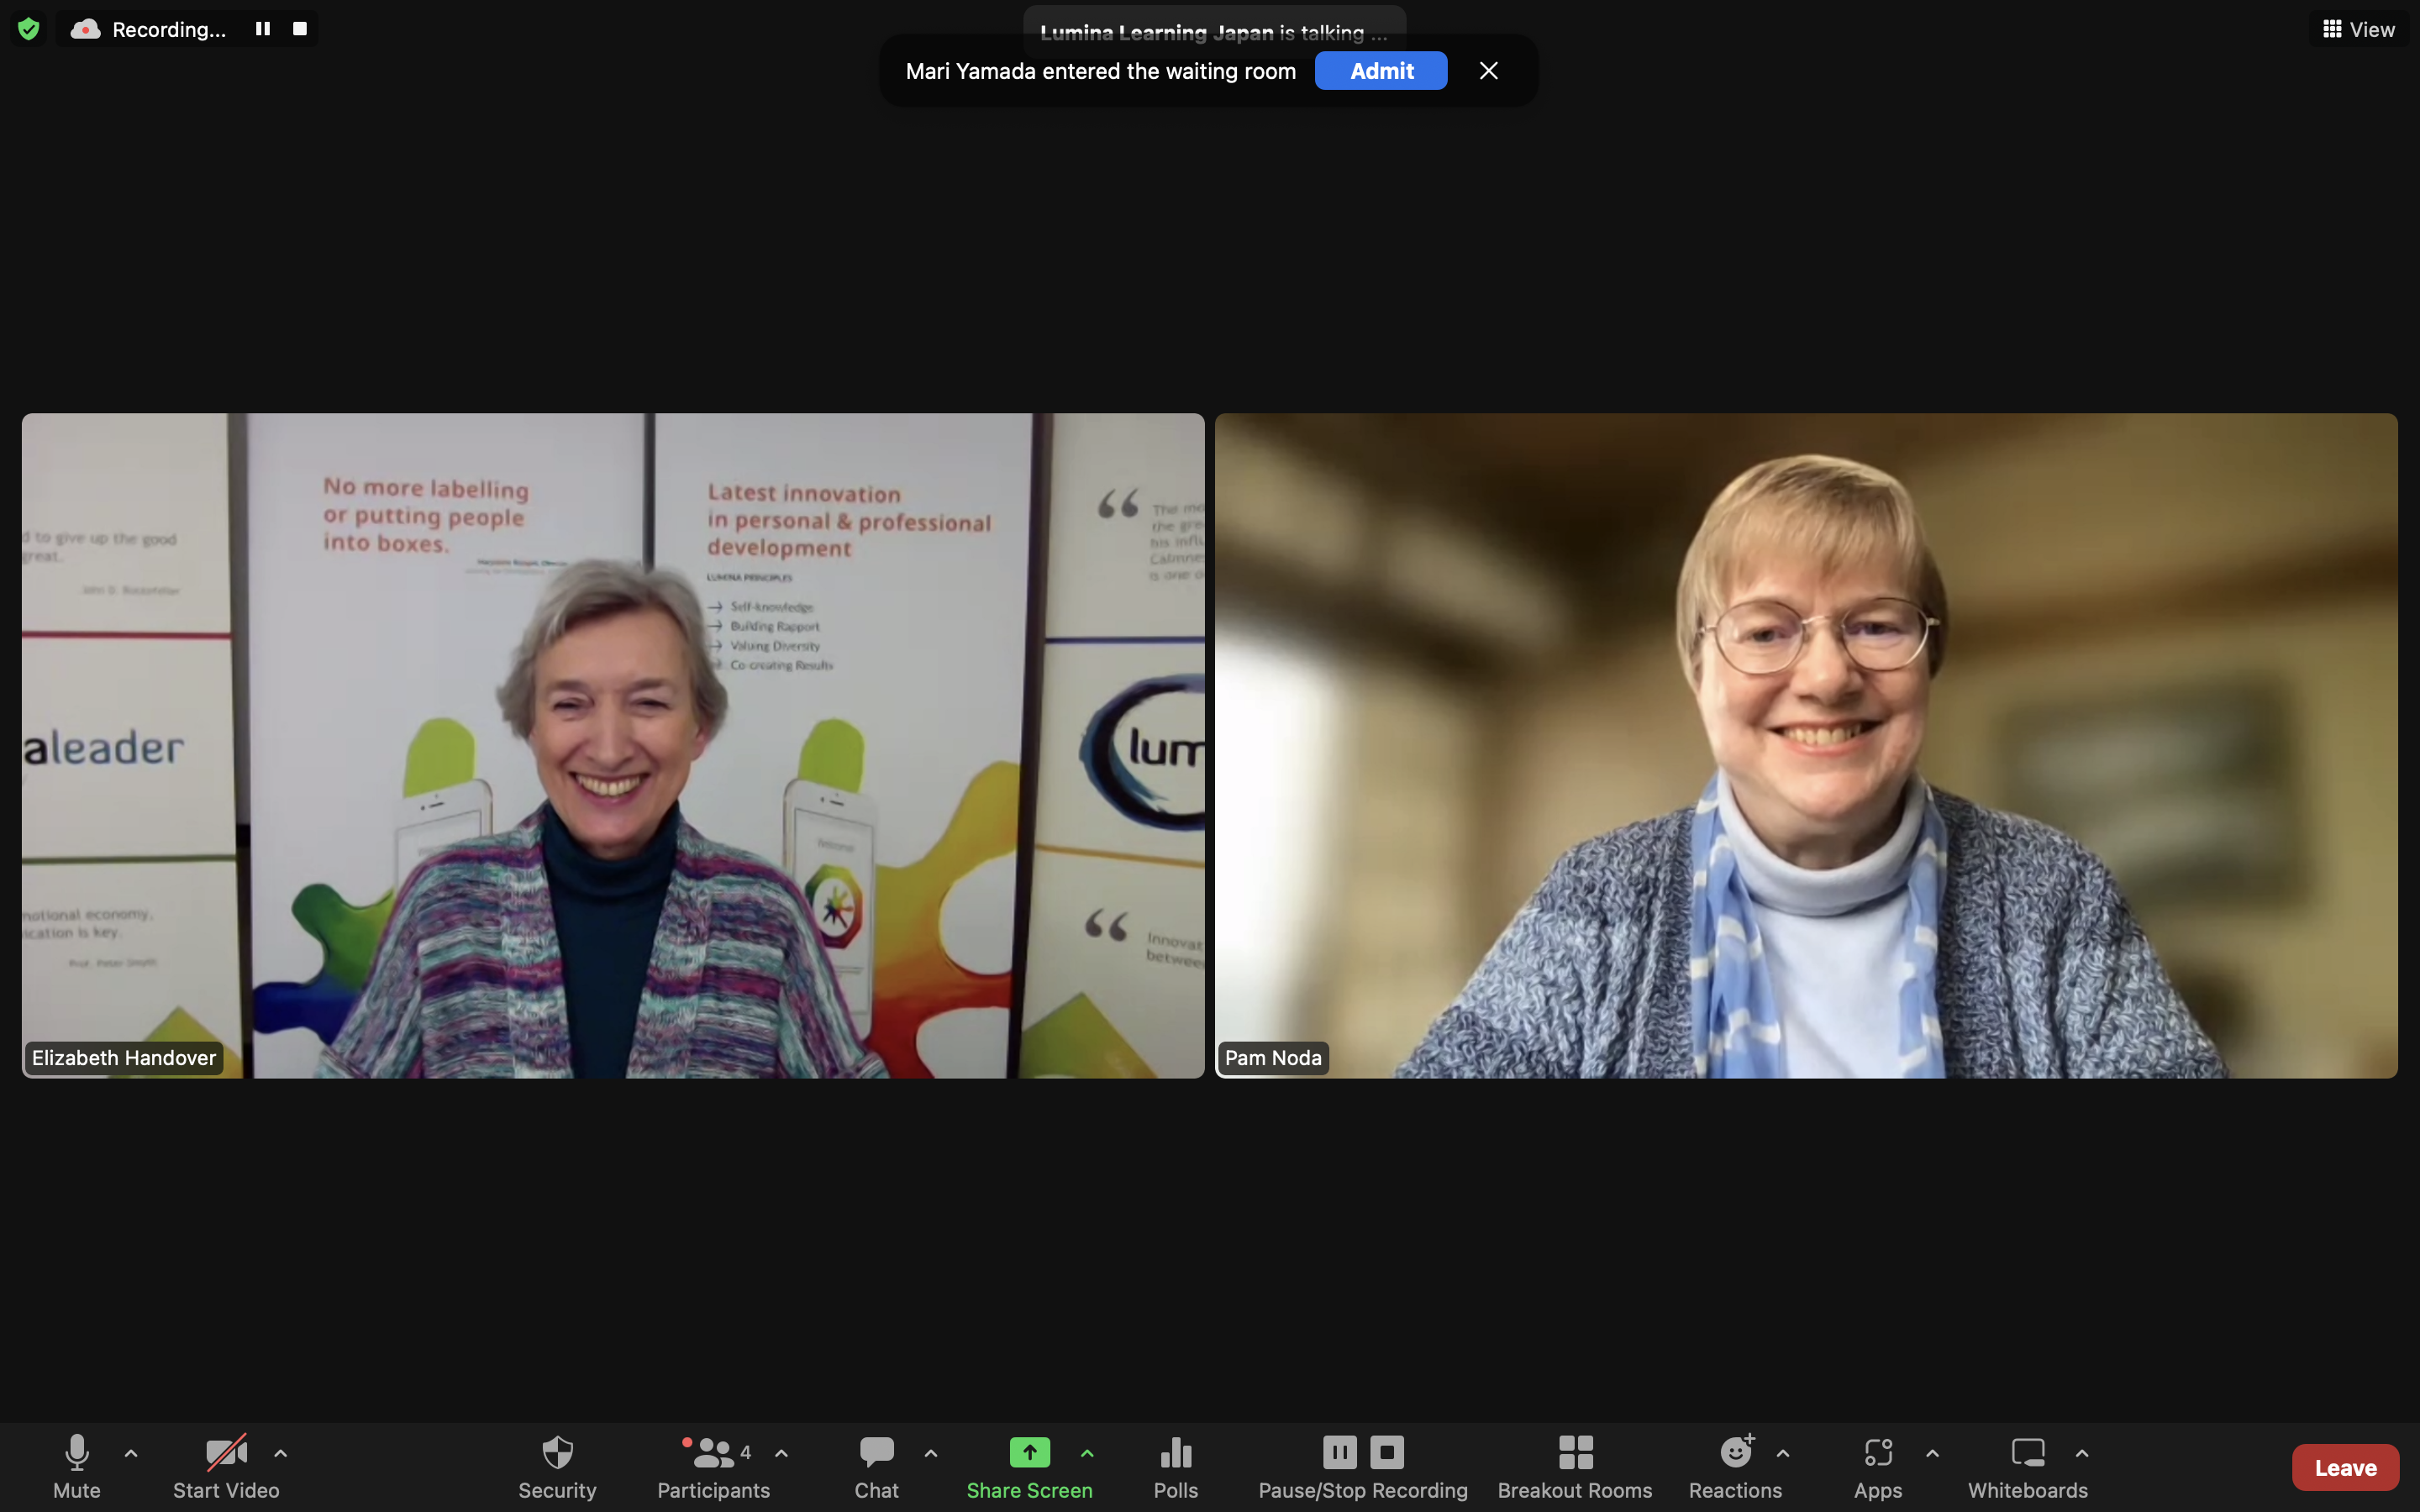
Task: Open the Polls icon
Action: (x=1175, y=1465)
